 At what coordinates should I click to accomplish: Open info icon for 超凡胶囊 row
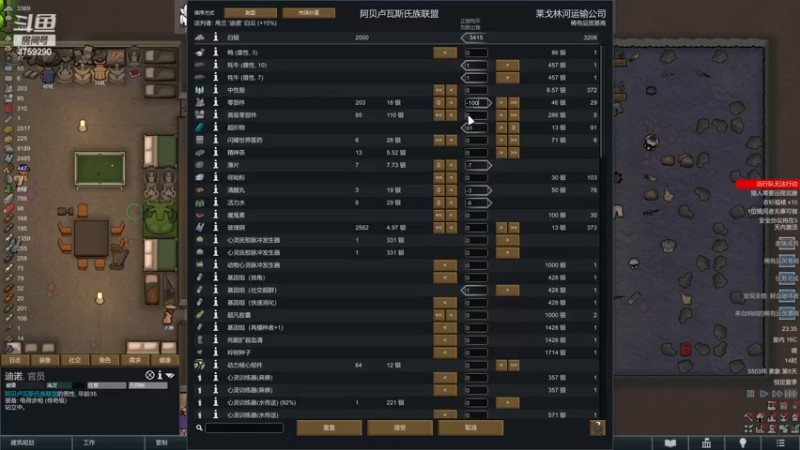tap(215, 315)
